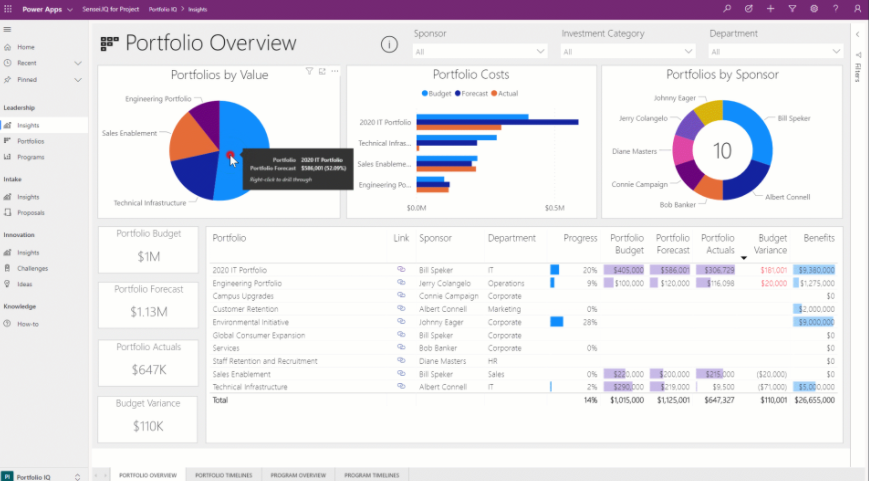Open link icon for Staff Retention and Recruitment
Viewport: 869px width, 481px height.
coord(401,360)
